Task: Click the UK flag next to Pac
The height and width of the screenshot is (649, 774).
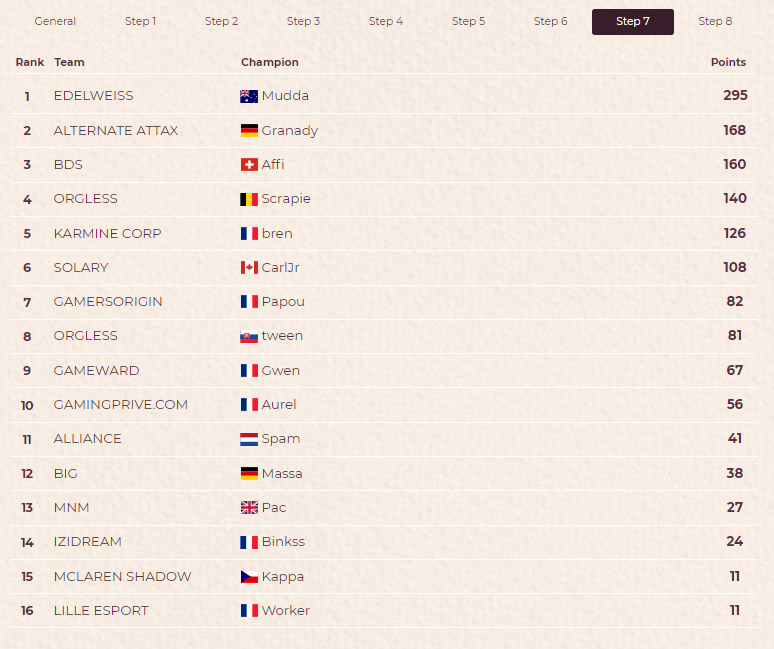Action: click(249, 507)
